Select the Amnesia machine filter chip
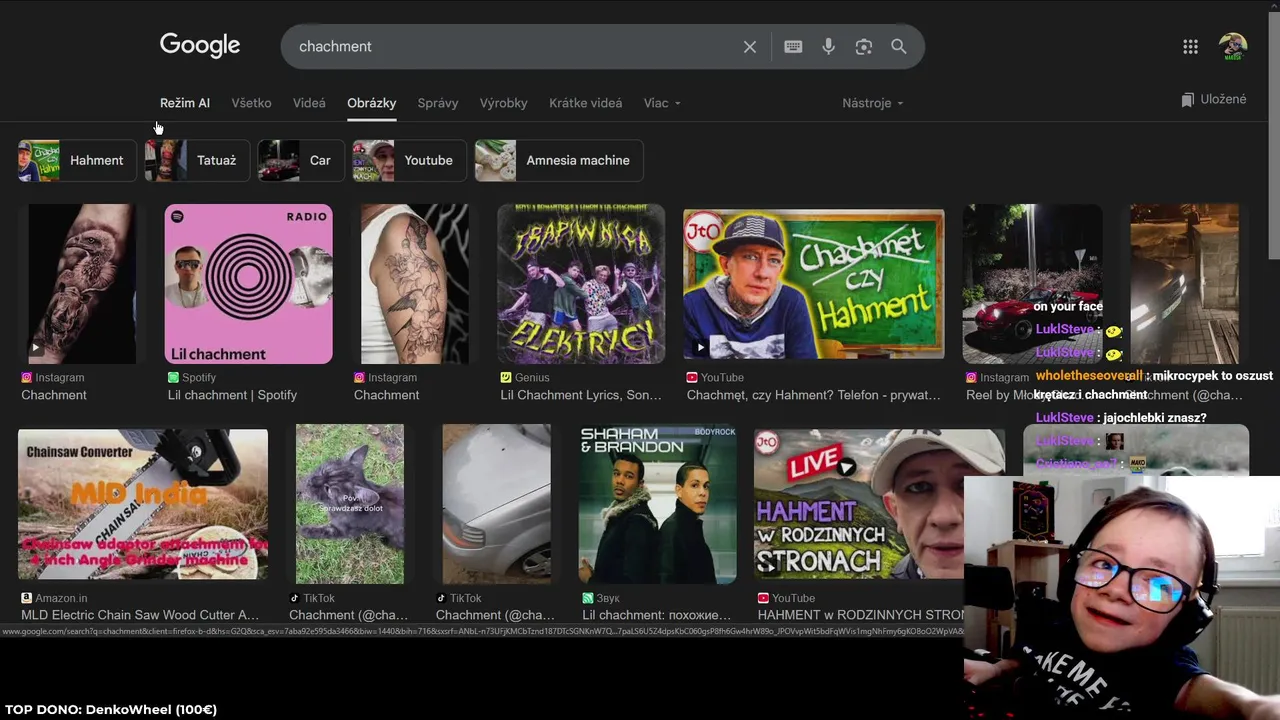 (x=559, y=160)
